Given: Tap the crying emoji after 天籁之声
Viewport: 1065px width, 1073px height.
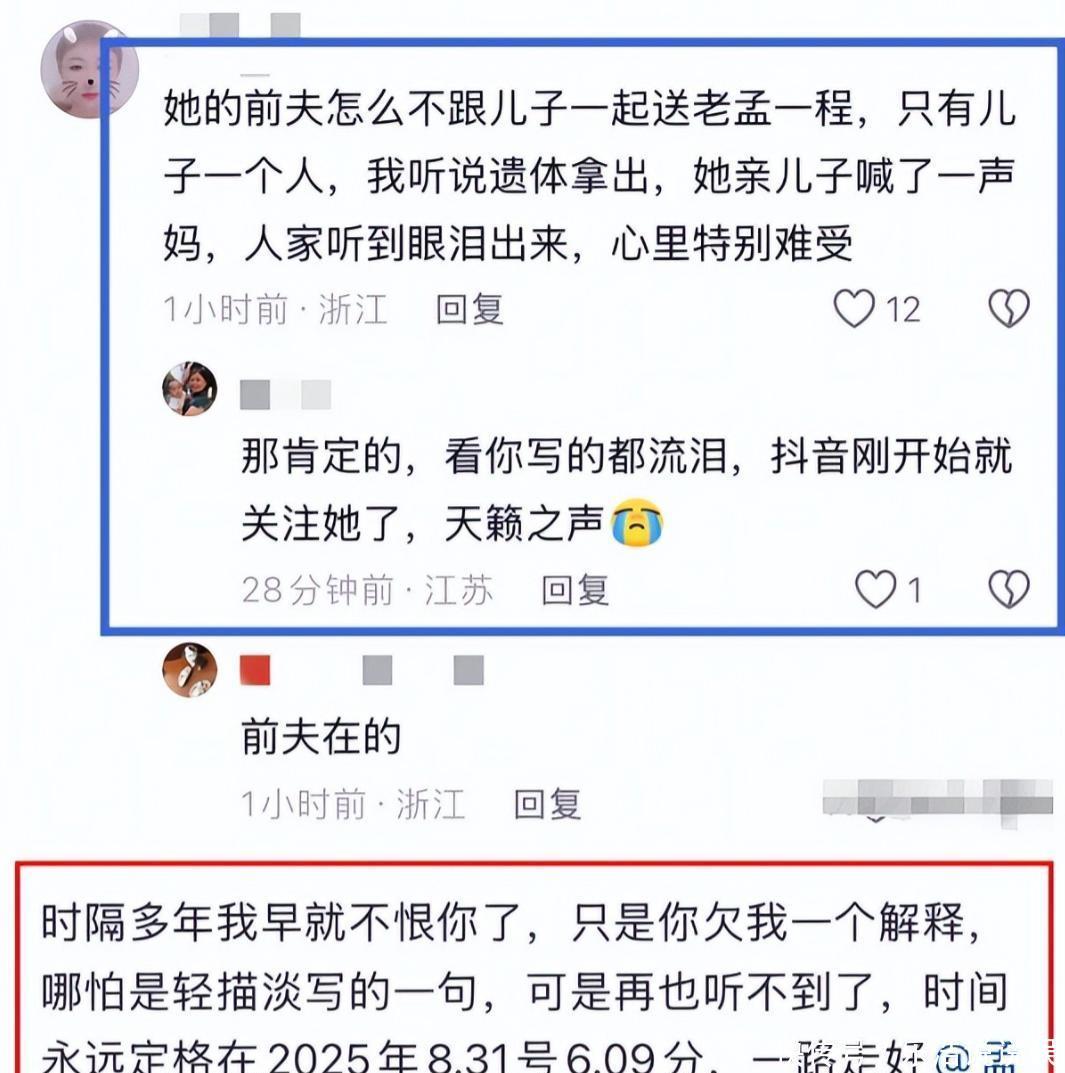Looking at the screenshot, I should pyautogui.click(x=637, y=523).
